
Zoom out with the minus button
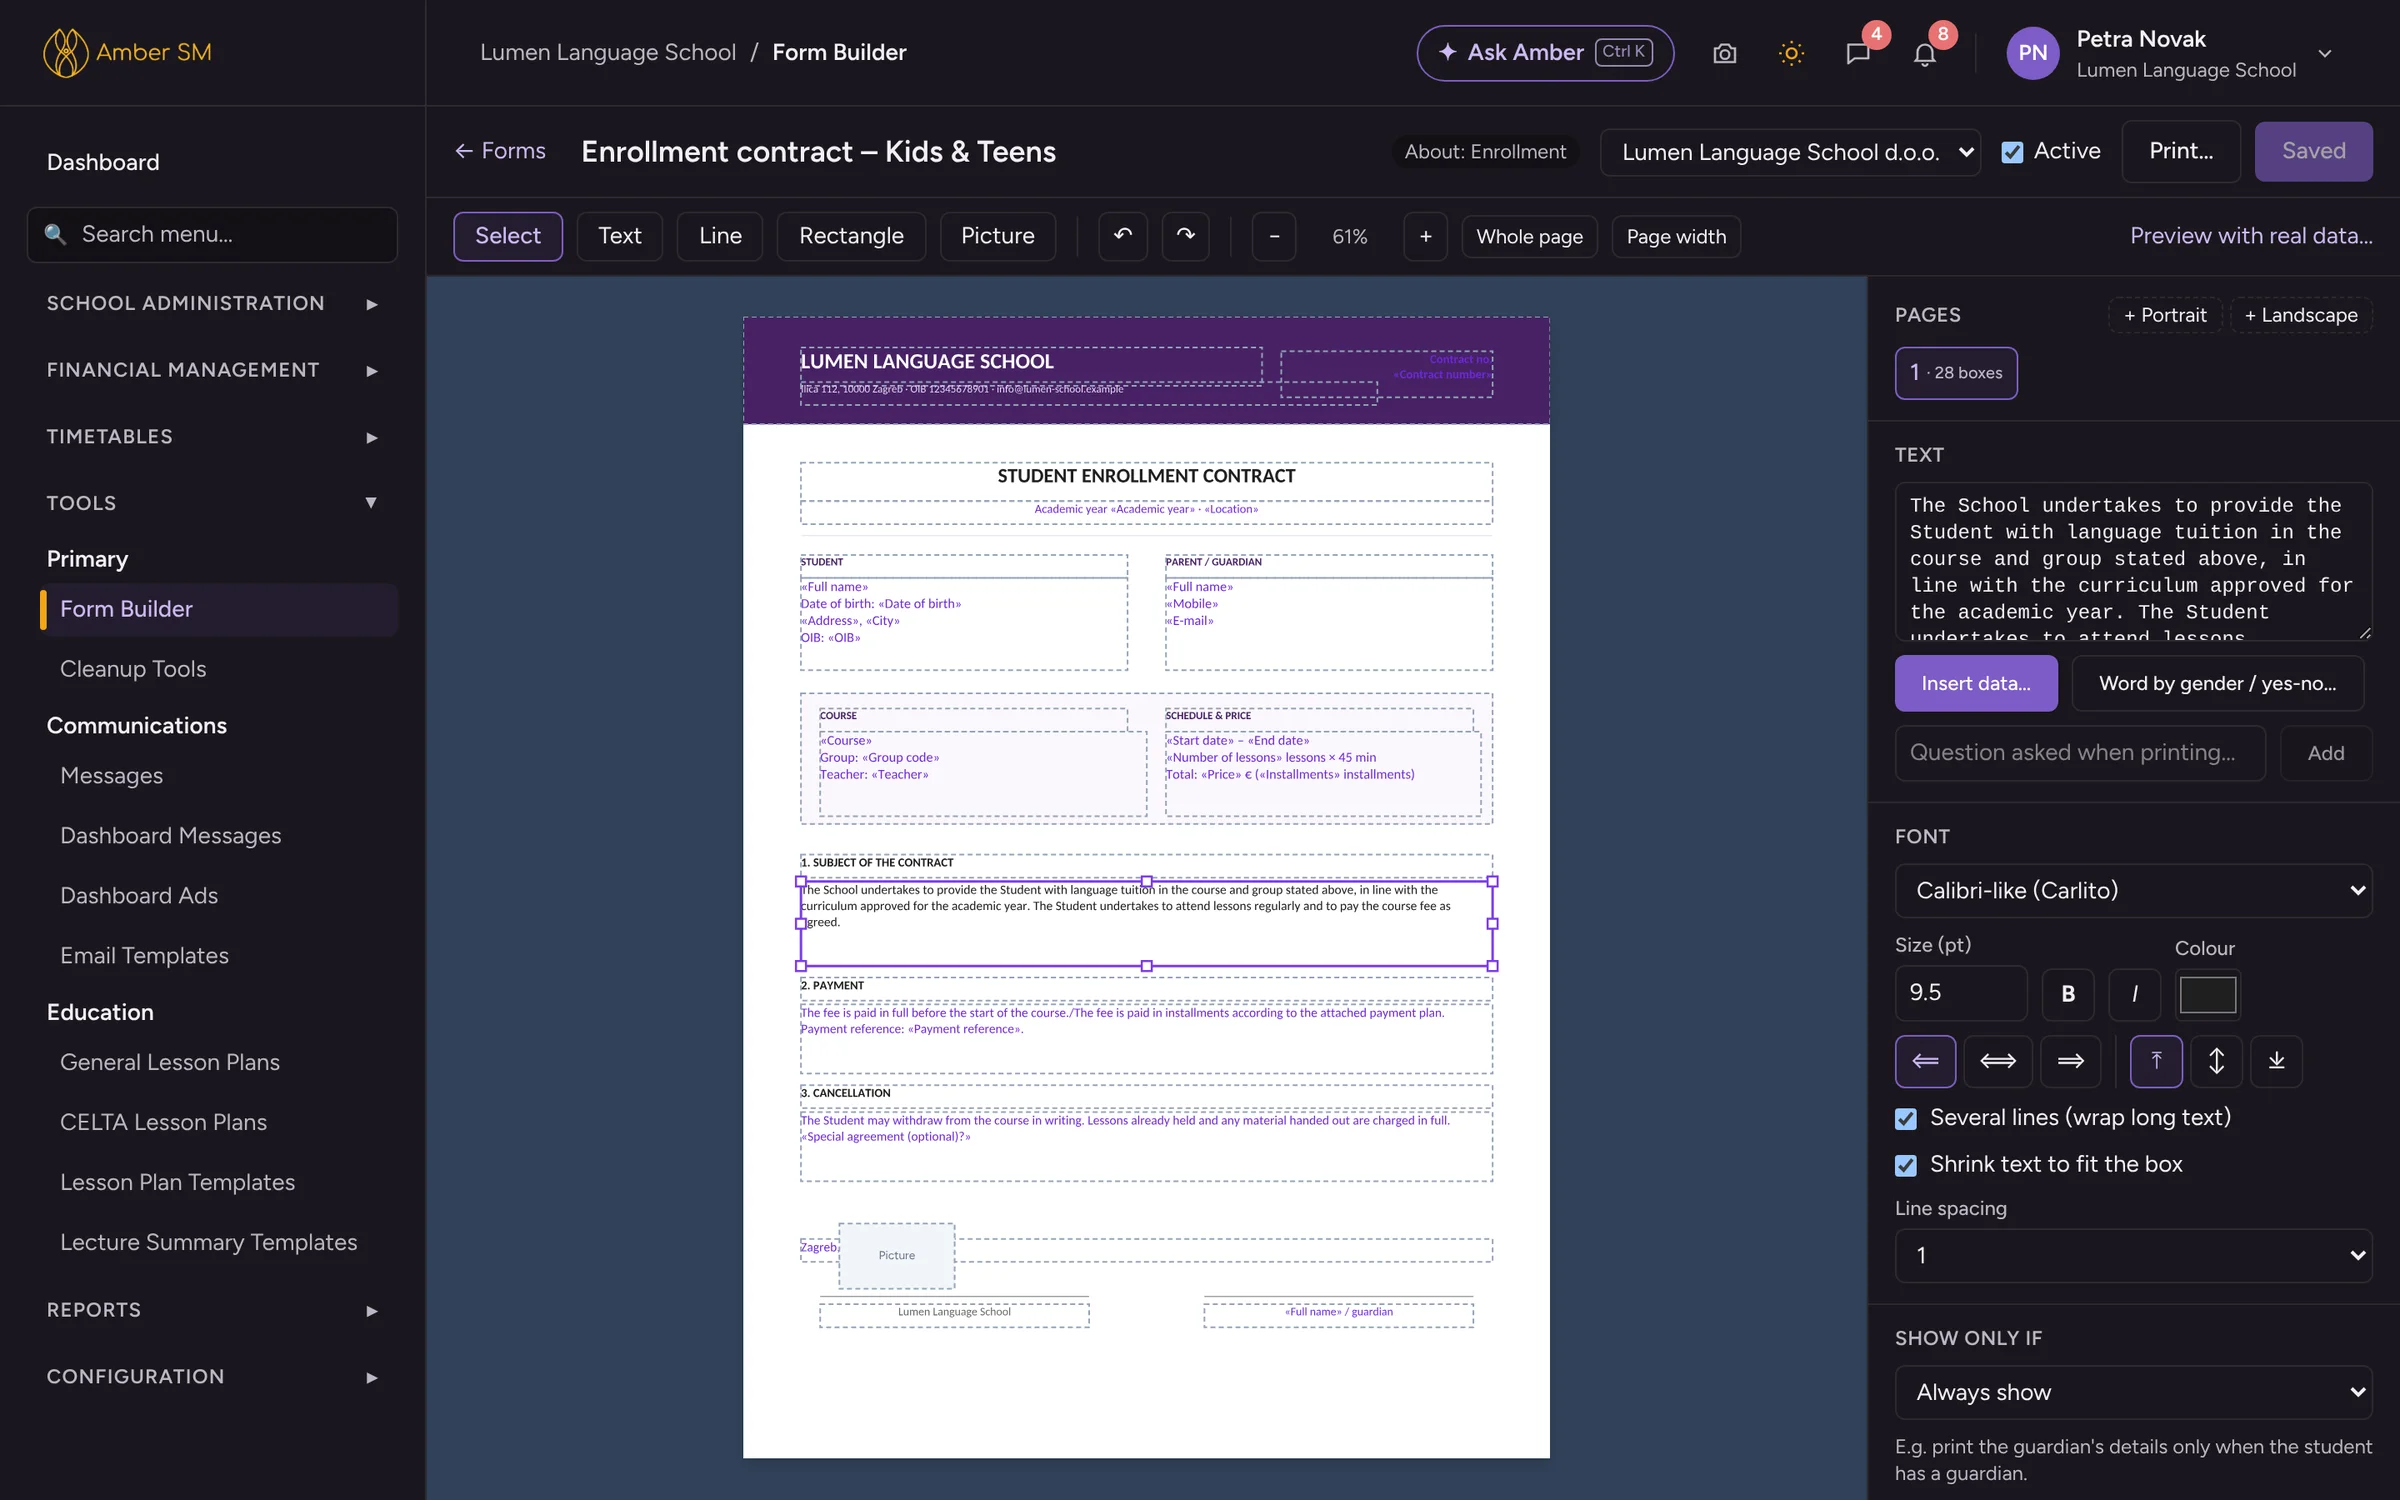(x=1274, y=237)
